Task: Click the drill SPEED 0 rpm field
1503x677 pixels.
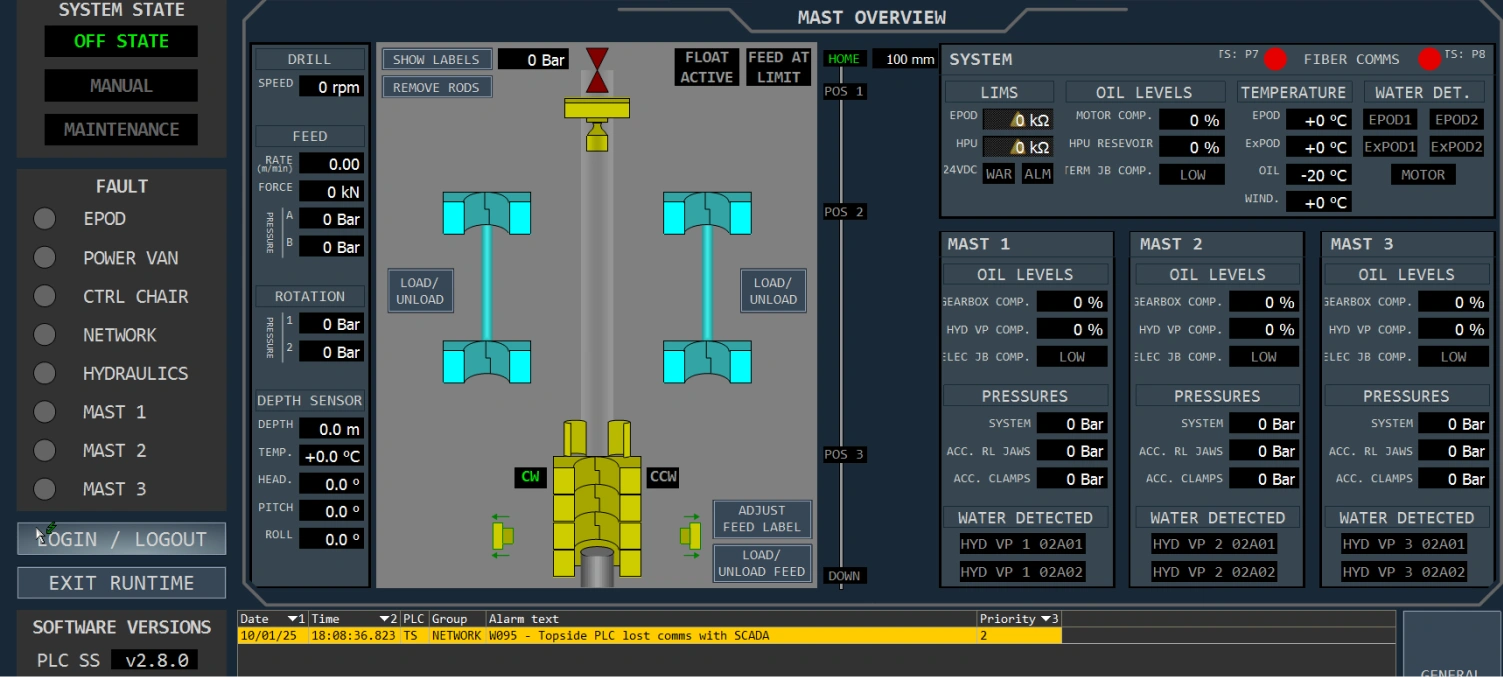Action: 332,87
